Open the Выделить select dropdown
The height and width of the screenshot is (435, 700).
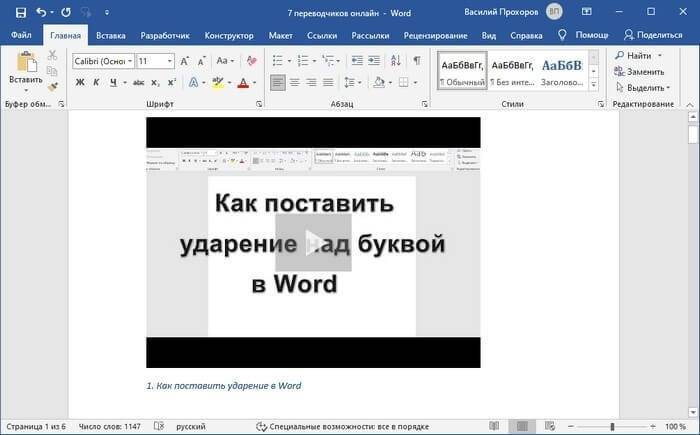(x=643, y=88)
